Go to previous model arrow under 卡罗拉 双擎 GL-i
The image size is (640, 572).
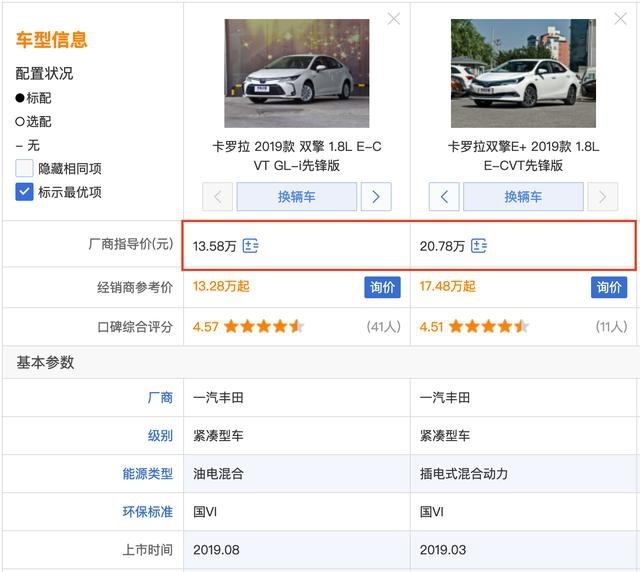218,197
